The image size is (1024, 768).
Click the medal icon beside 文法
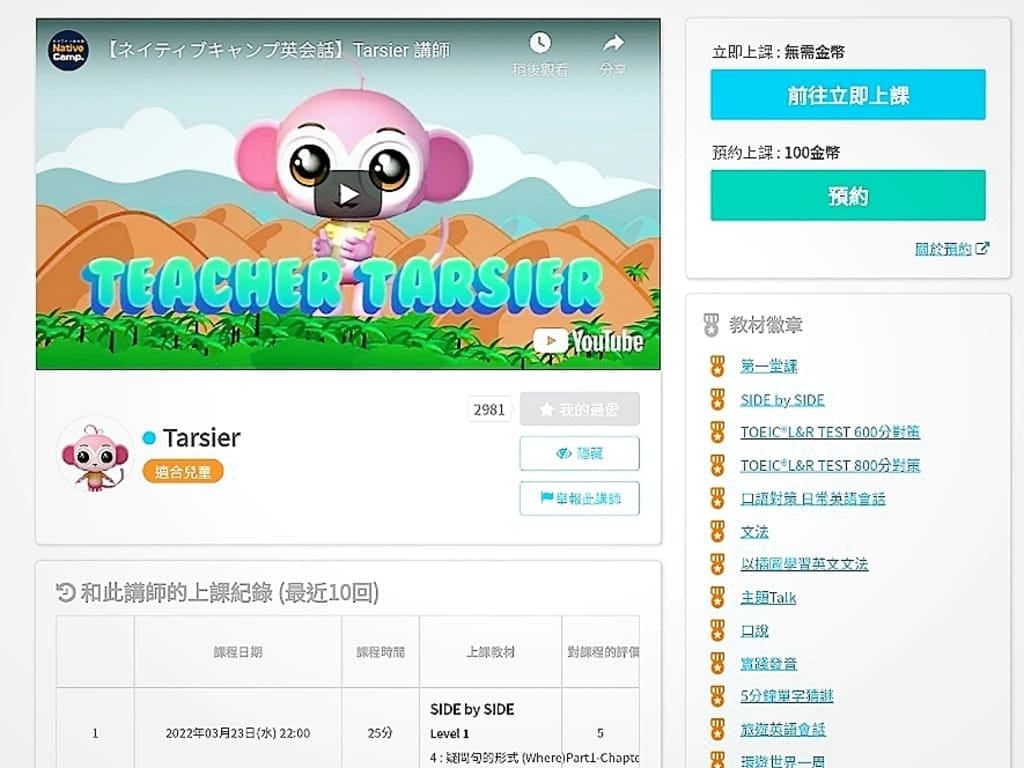[717, 532]
